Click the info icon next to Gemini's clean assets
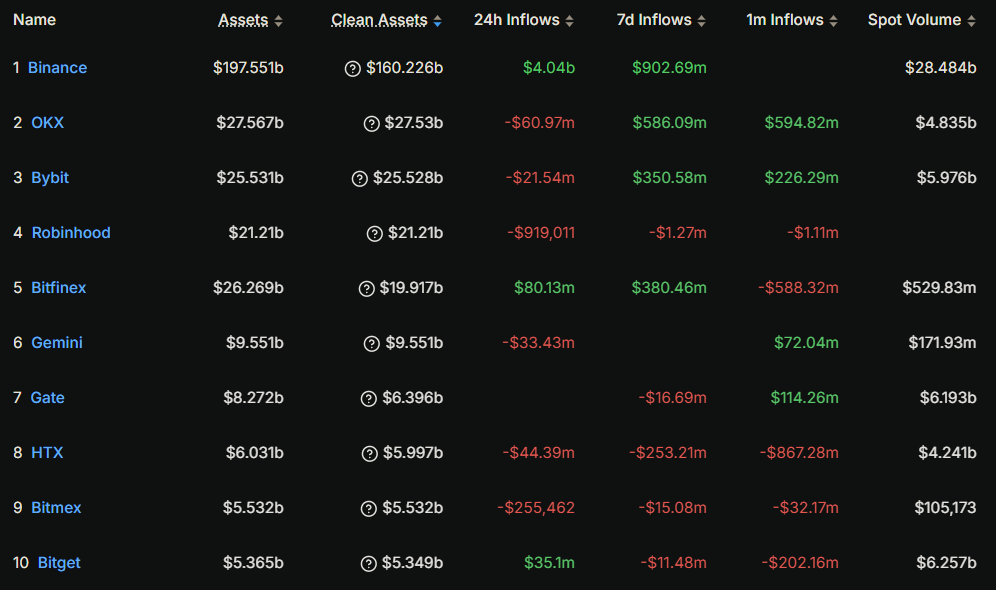Screen dimensions: 996x590 [371, 343]
